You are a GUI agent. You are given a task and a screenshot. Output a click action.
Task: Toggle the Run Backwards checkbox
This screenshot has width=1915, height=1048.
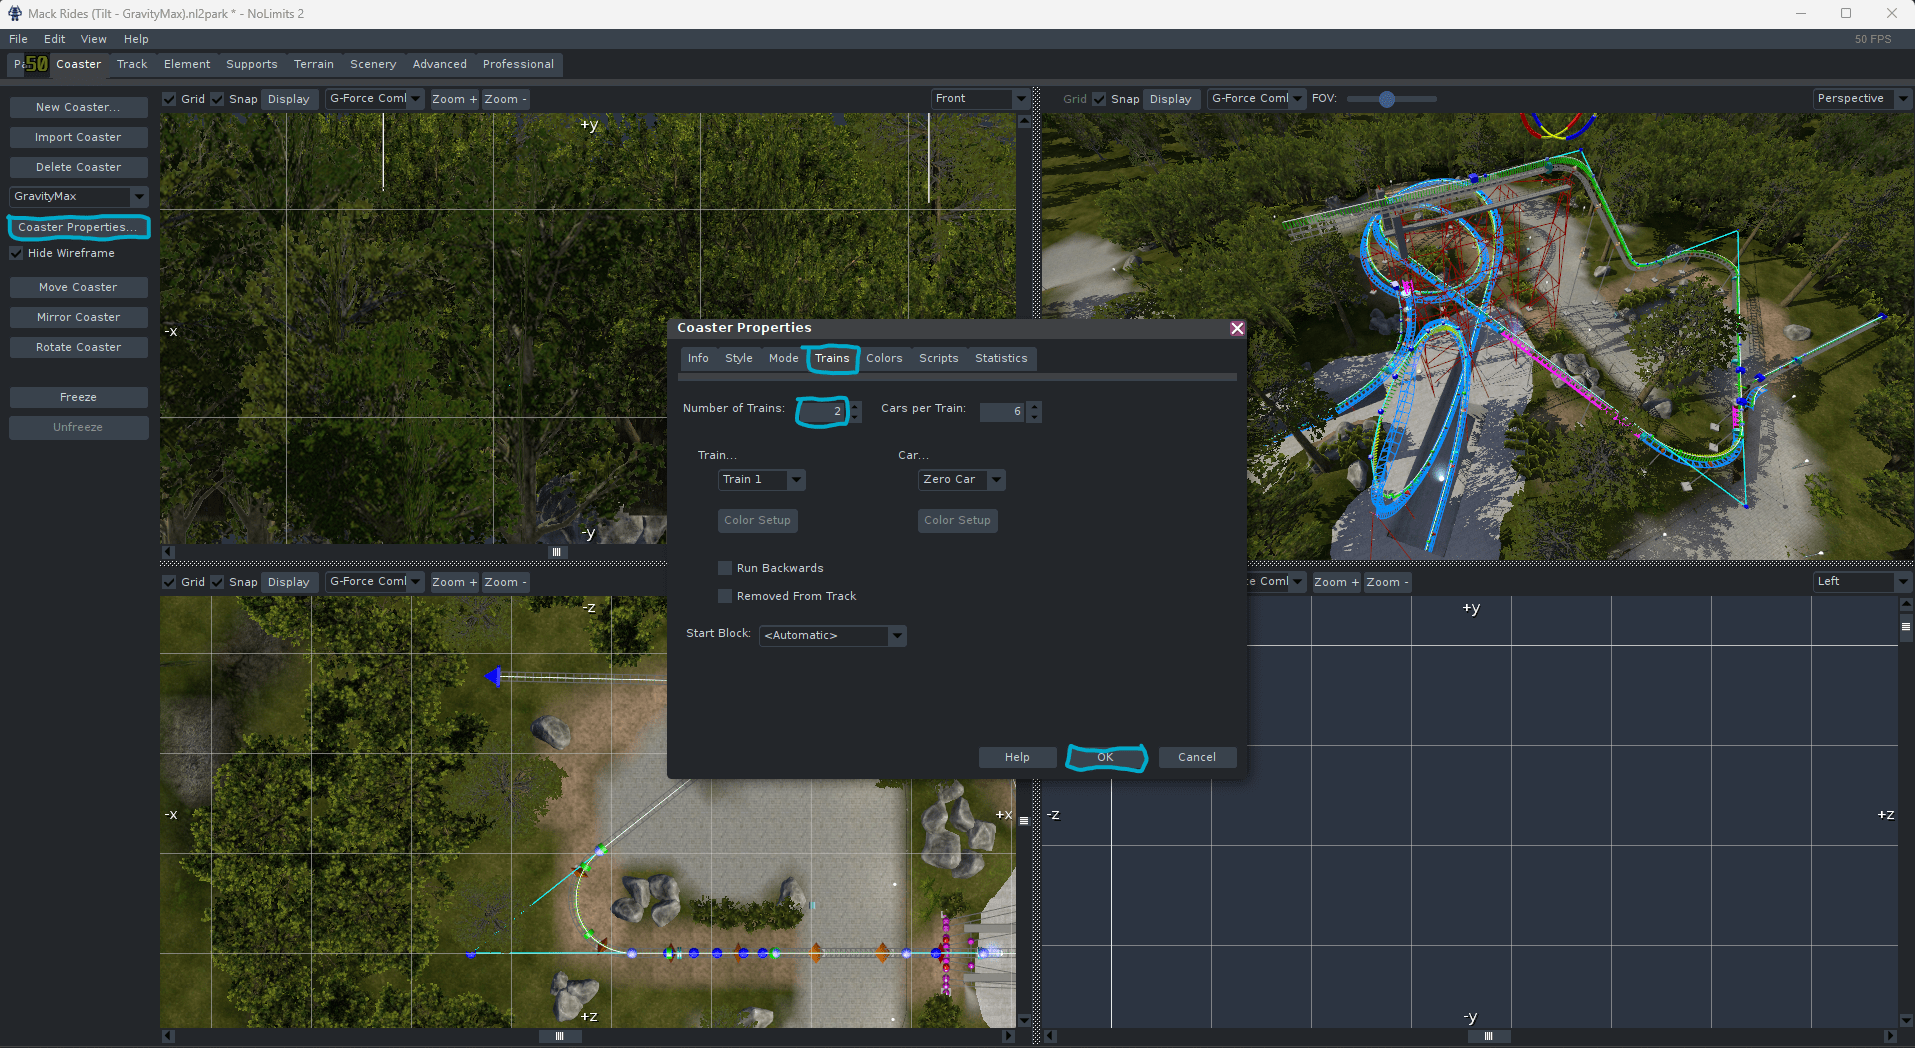725,568
